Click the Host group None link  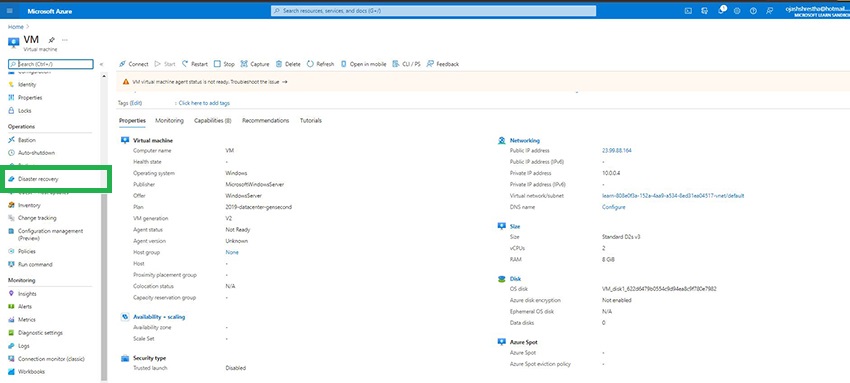click(x=231, y=252)
